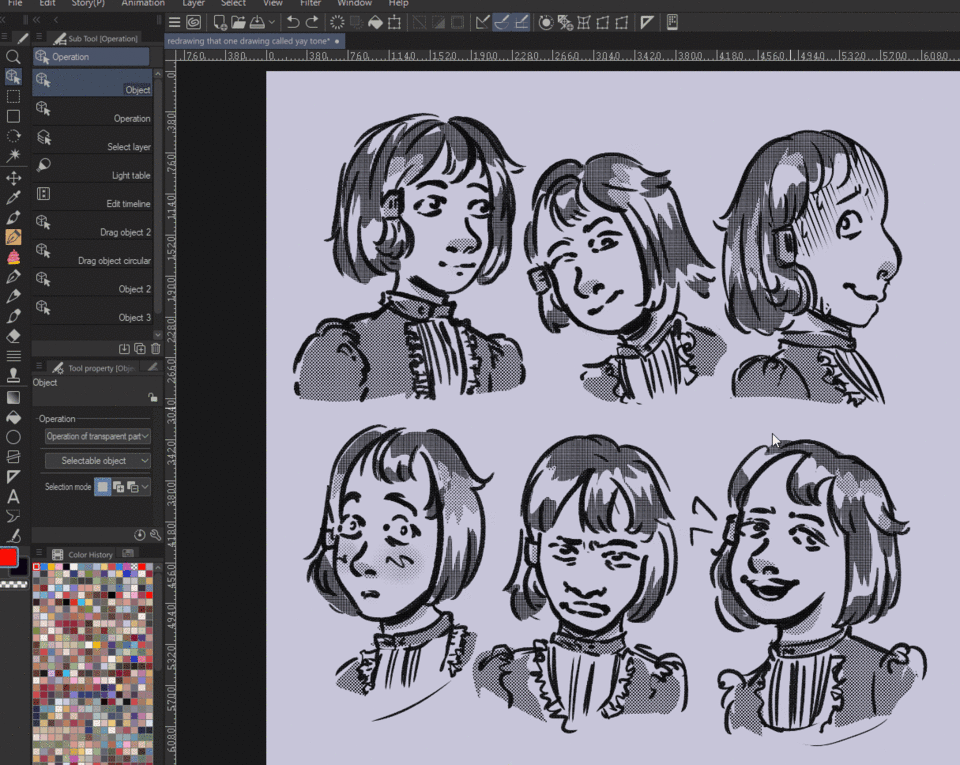
Task: Toggle the tool property lock icon
Action: point(152,397)
